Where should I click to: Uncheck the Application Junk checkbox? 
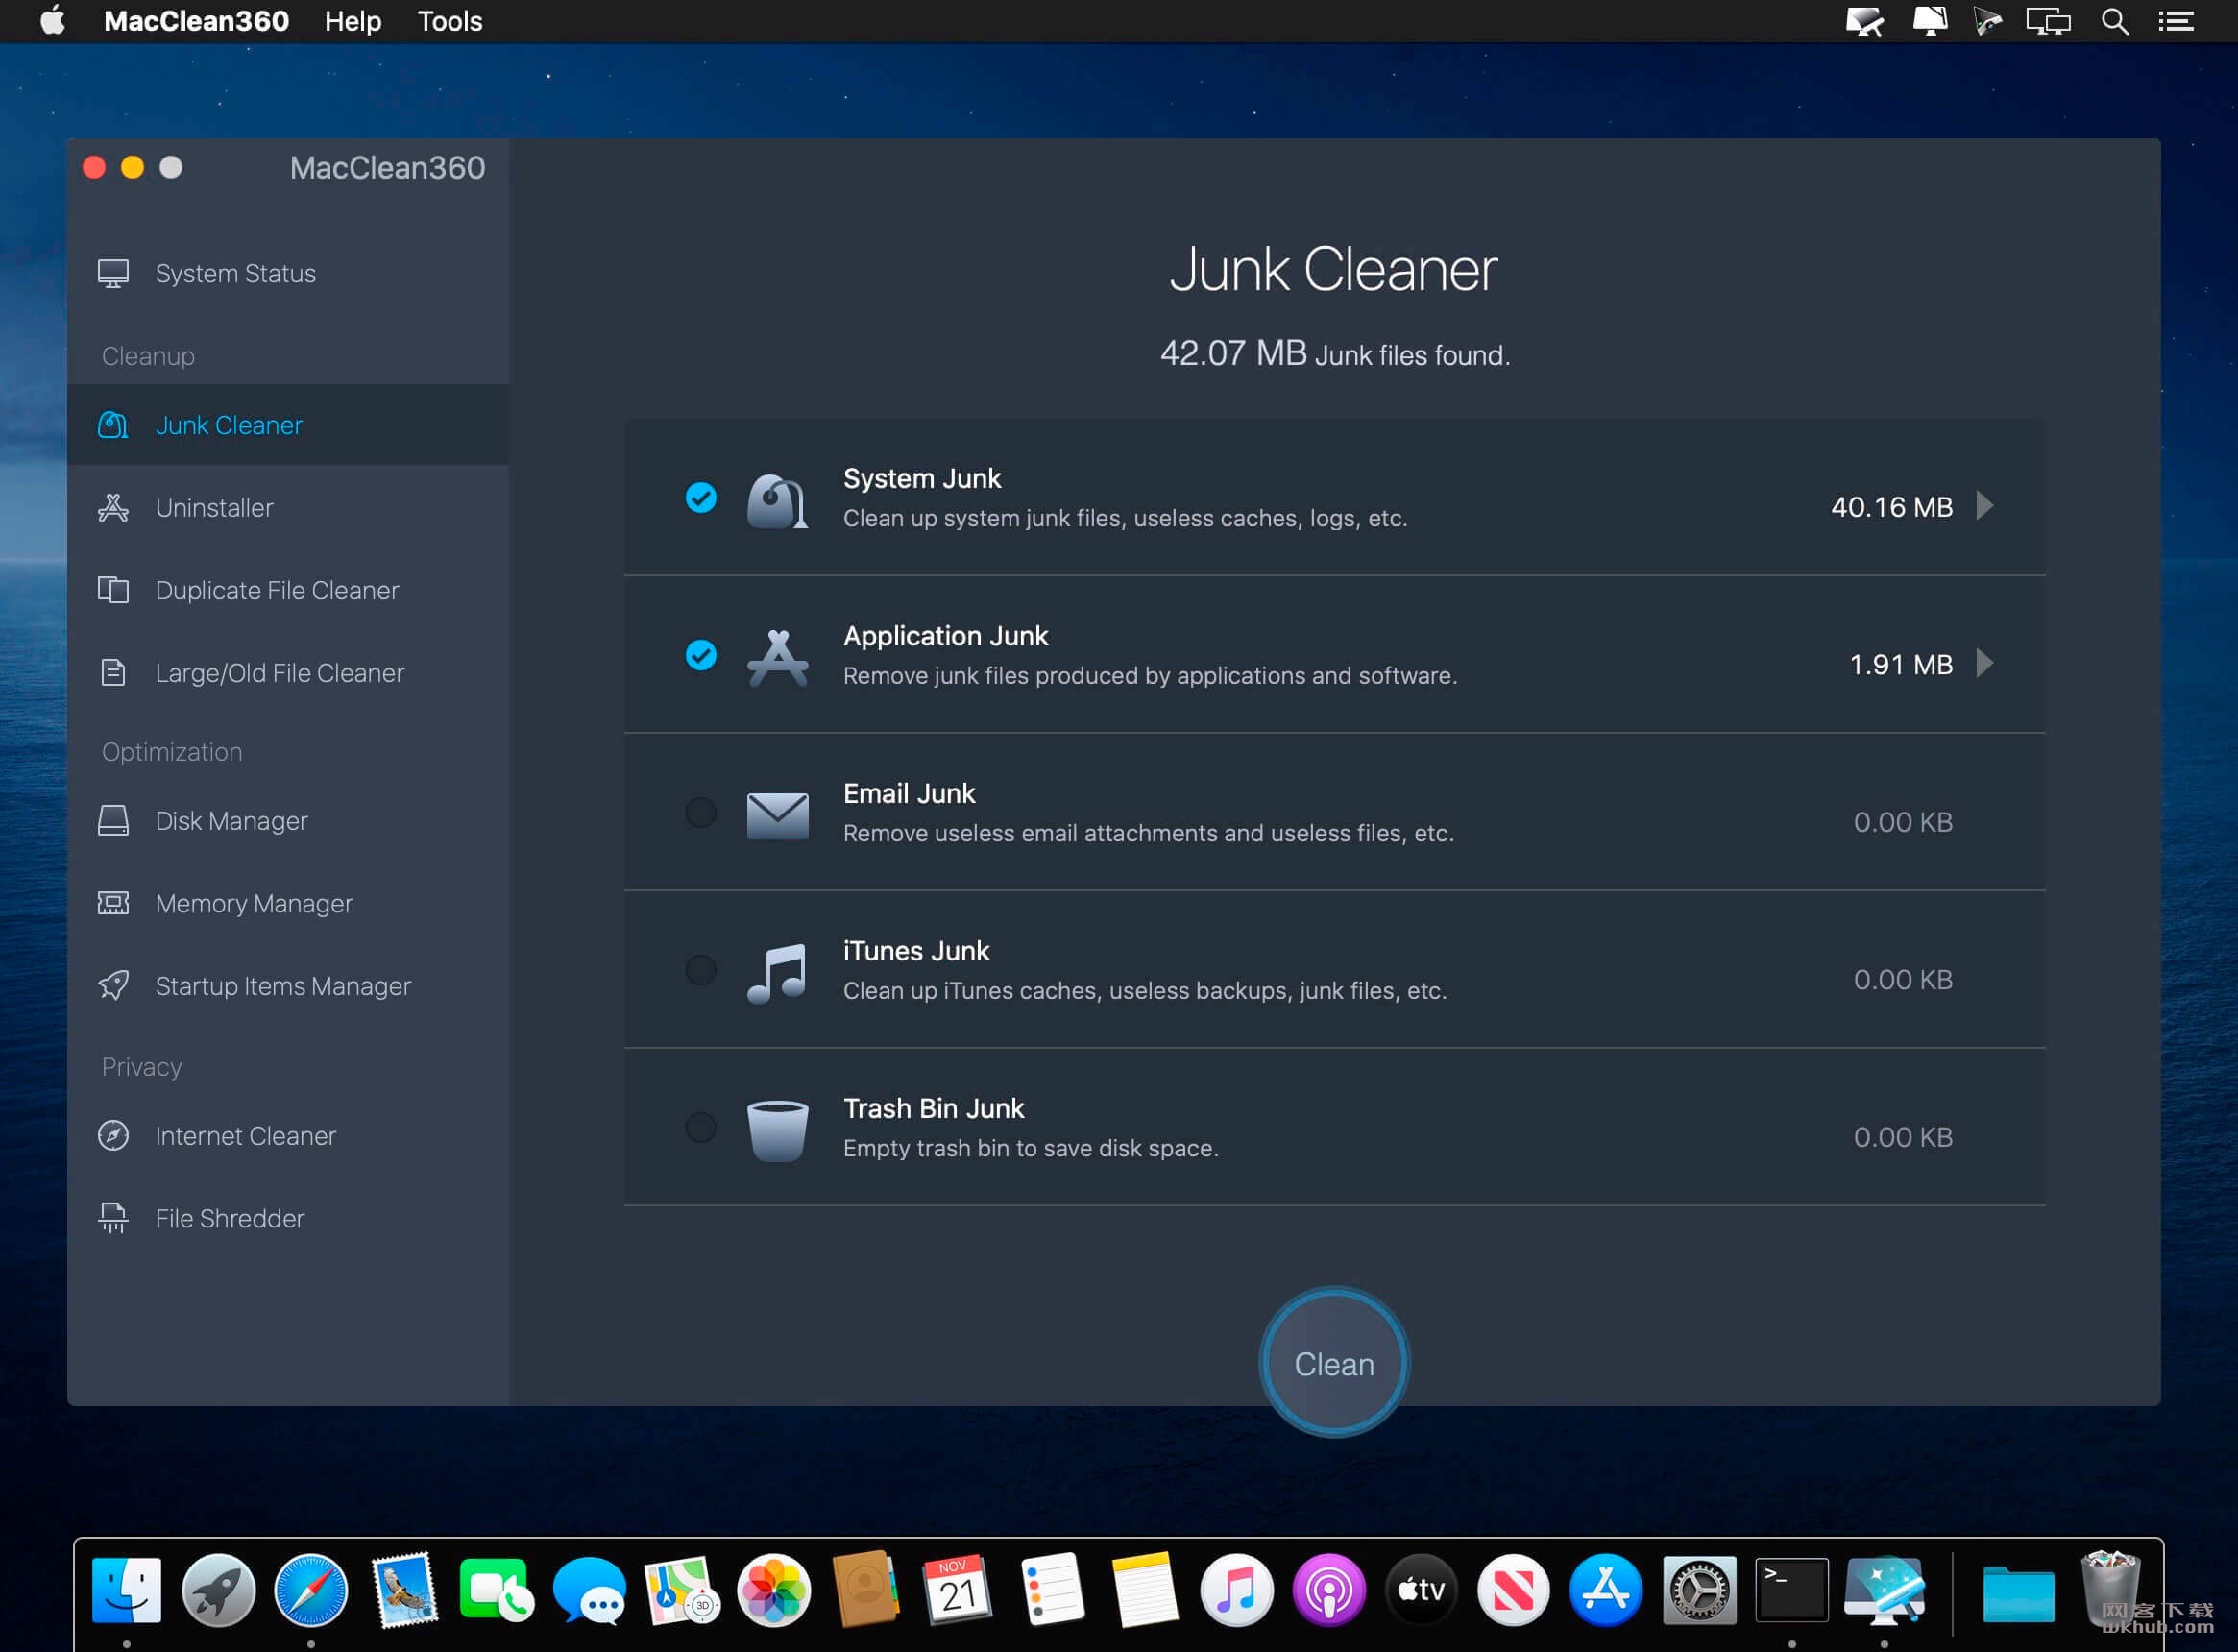(701, 655)
